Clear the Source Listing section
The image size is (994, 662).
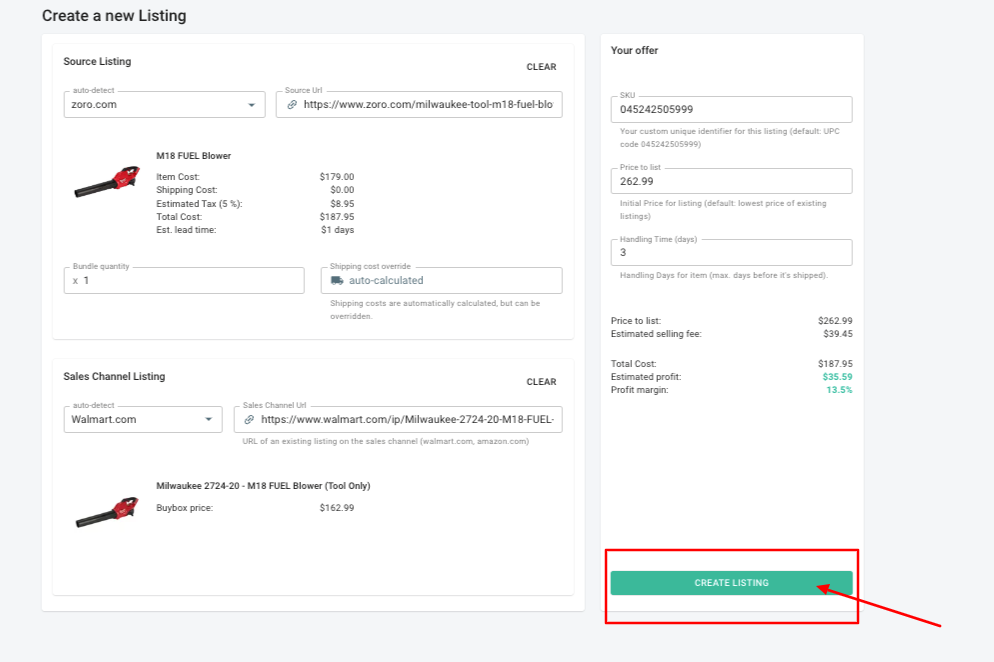pos(541,67)
